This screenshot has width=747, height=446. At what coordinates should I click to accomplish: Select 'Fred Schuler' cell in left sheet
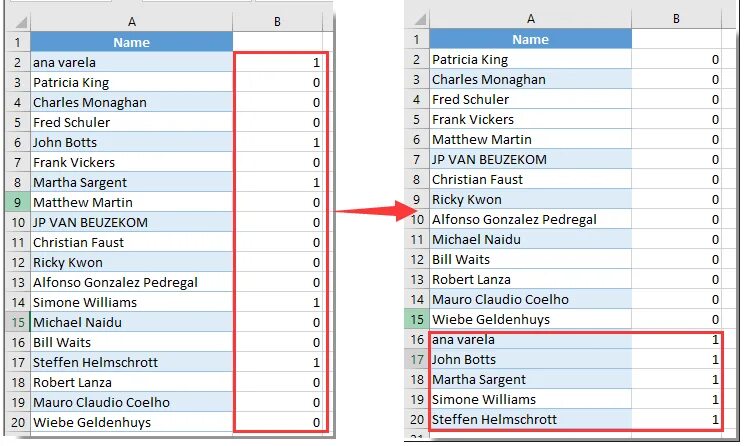131,122
